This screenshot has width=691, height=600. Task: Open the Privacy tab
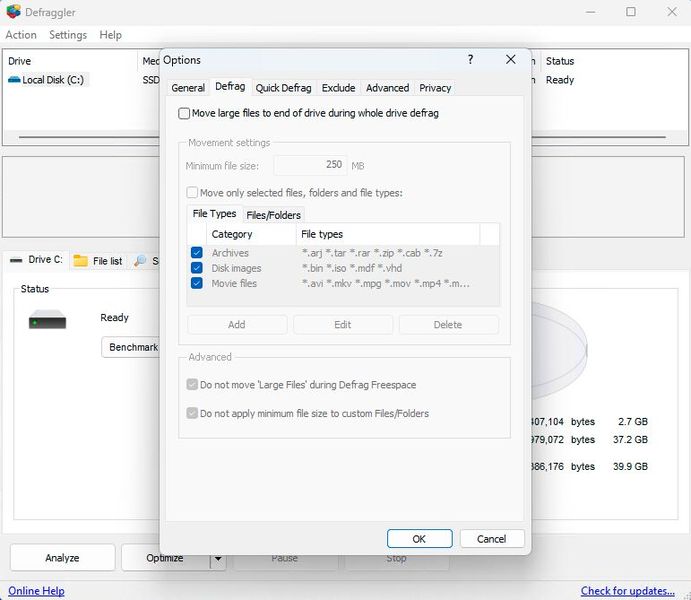tap(435, 88)
